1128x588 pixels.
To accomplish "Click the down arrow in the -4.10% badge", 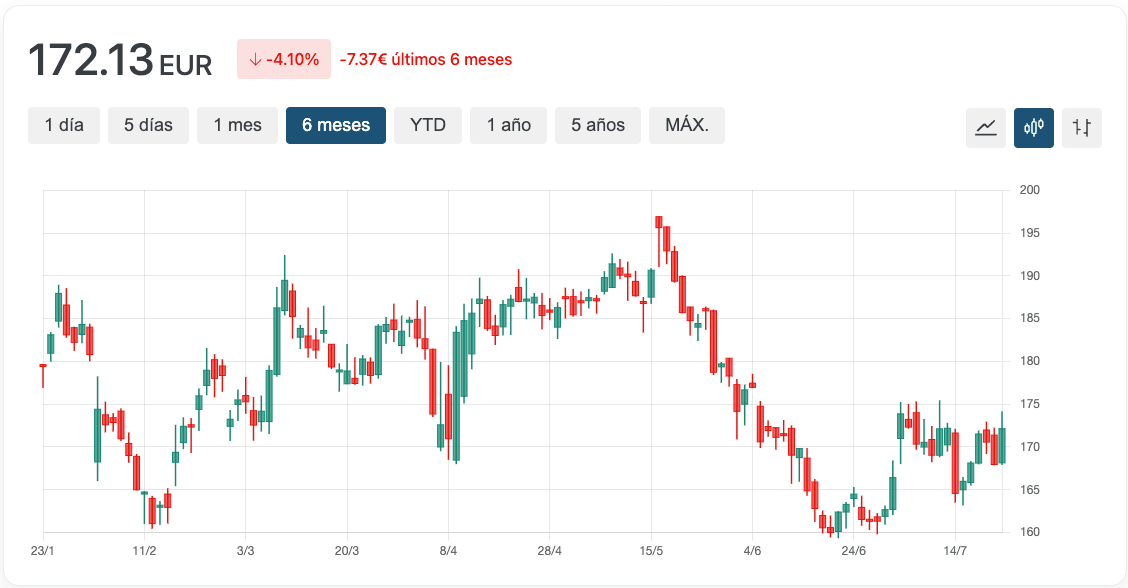I will pyautogui.click(x=255, y=60).
